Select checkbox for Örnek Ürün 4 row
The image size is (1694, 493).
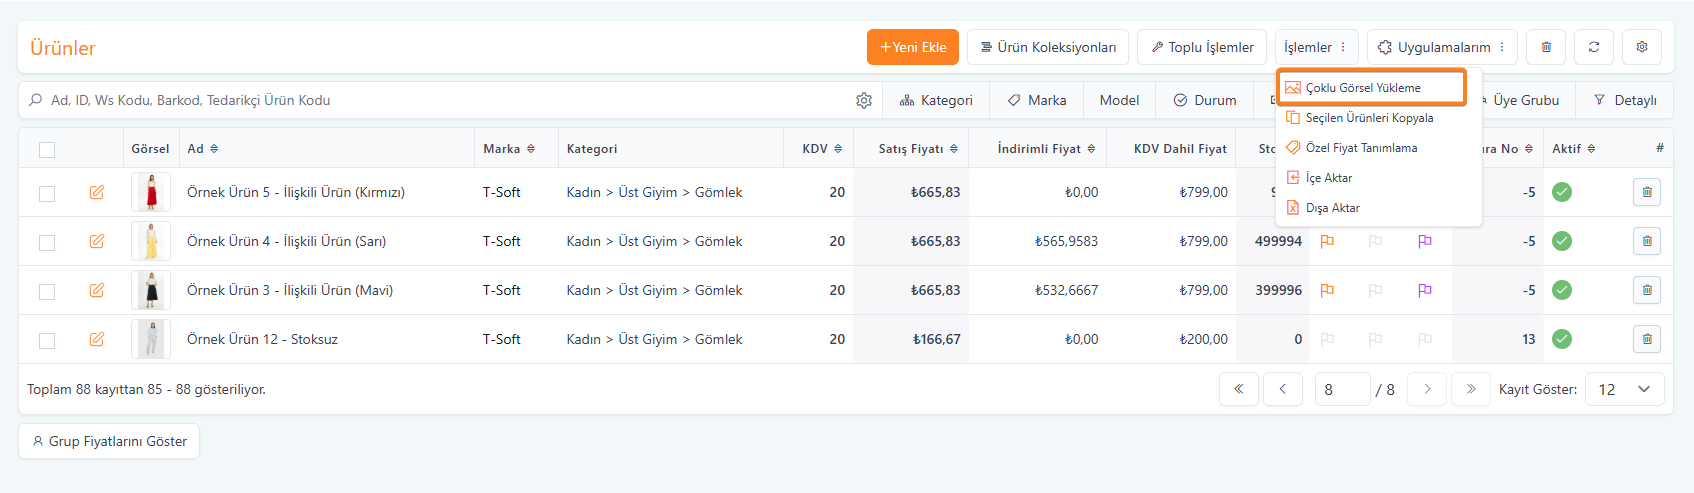click(x=47, y=242)
